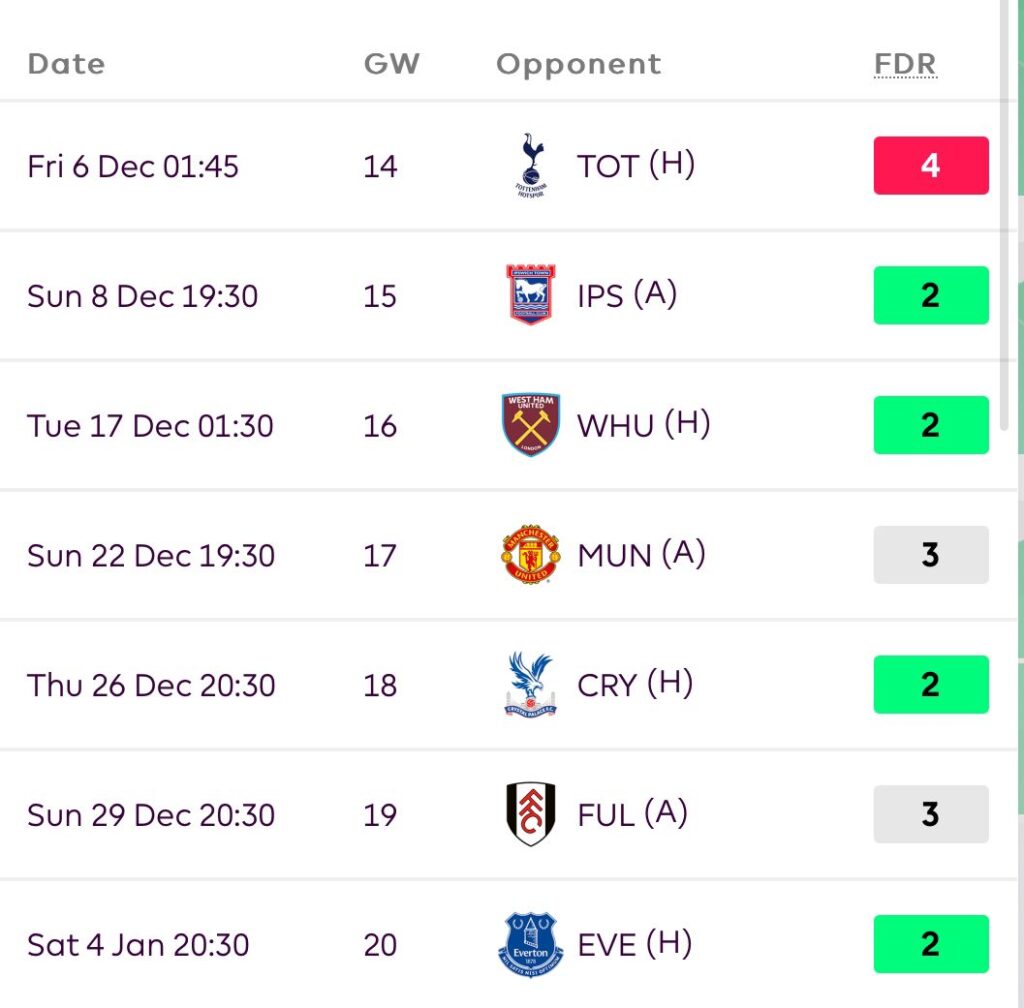
Task: Click the Fulham club badge
Action: tap(530, 815)
